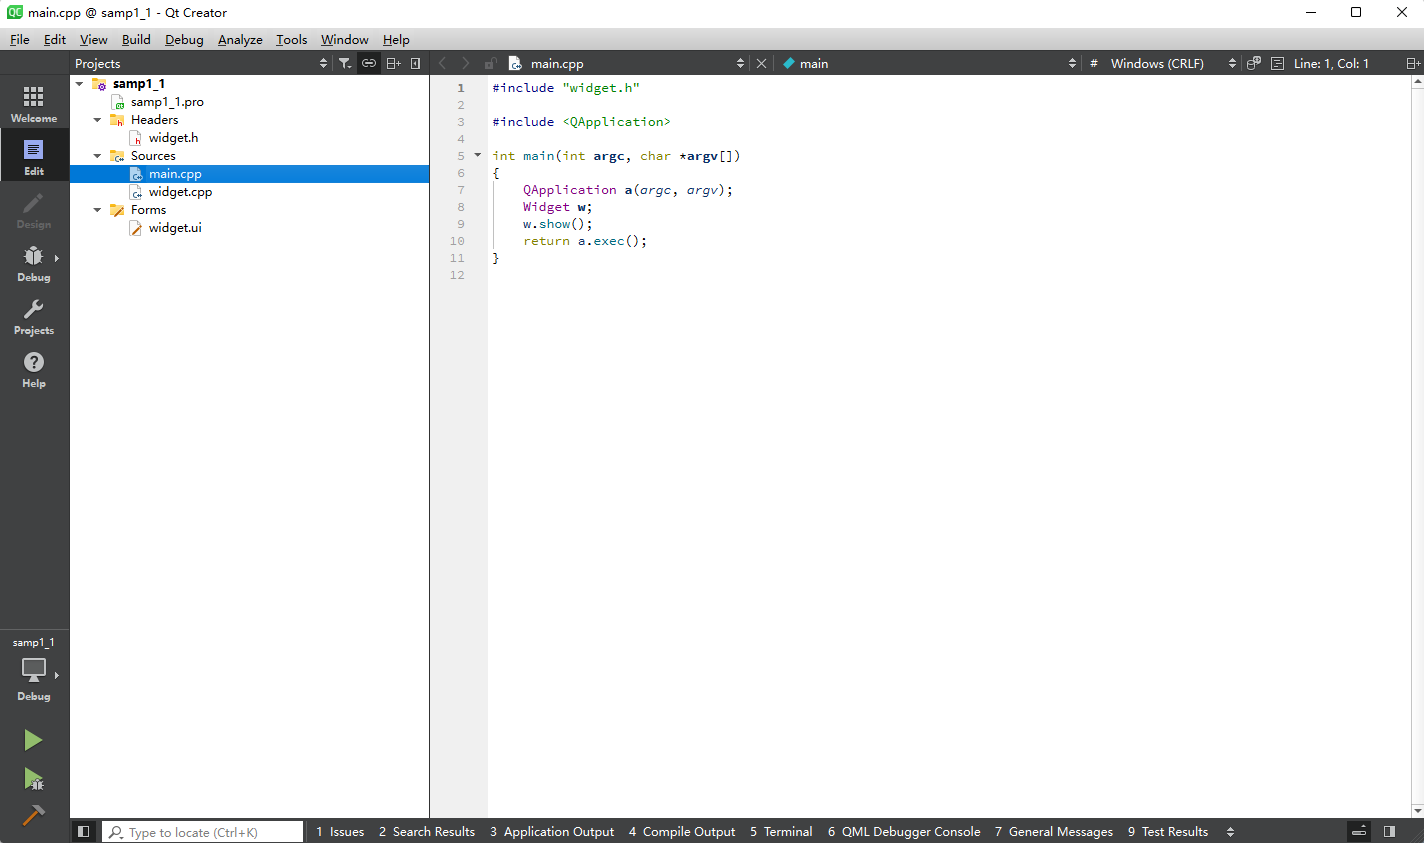
Task: Split the Projects side panel
Action: click(393, 63)
